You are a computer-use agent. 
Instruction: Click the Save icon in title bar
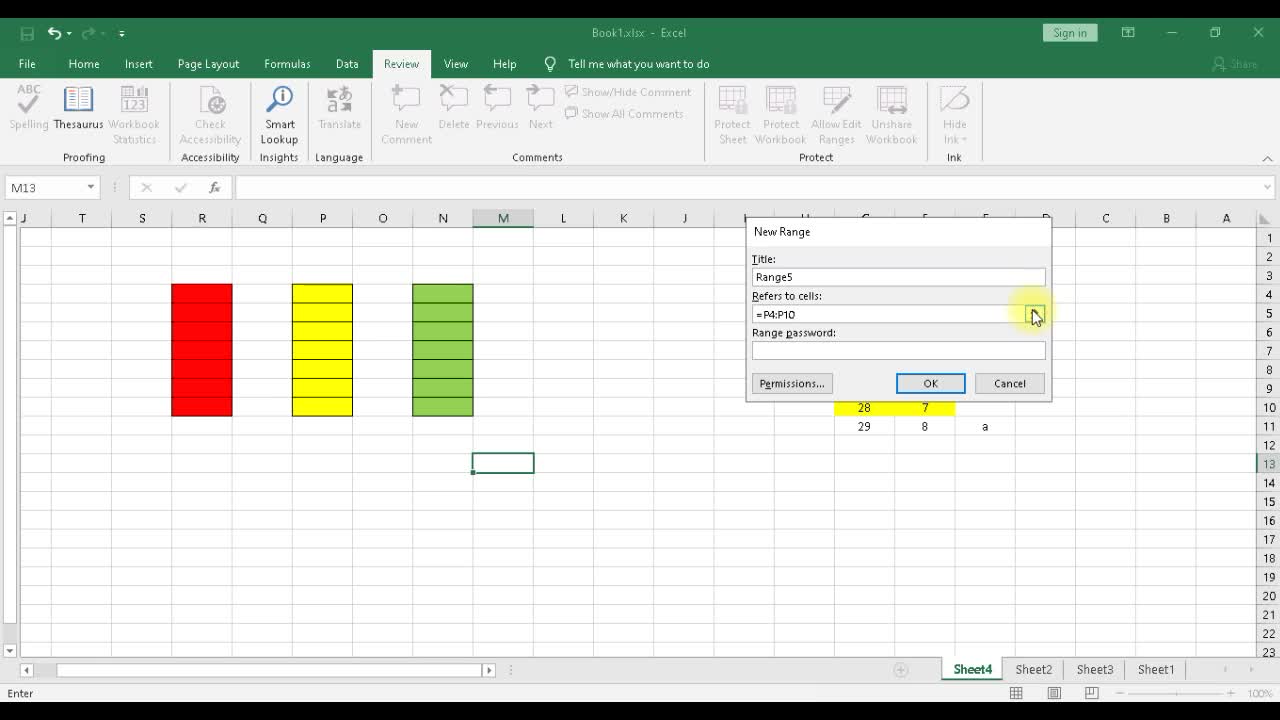27,33
